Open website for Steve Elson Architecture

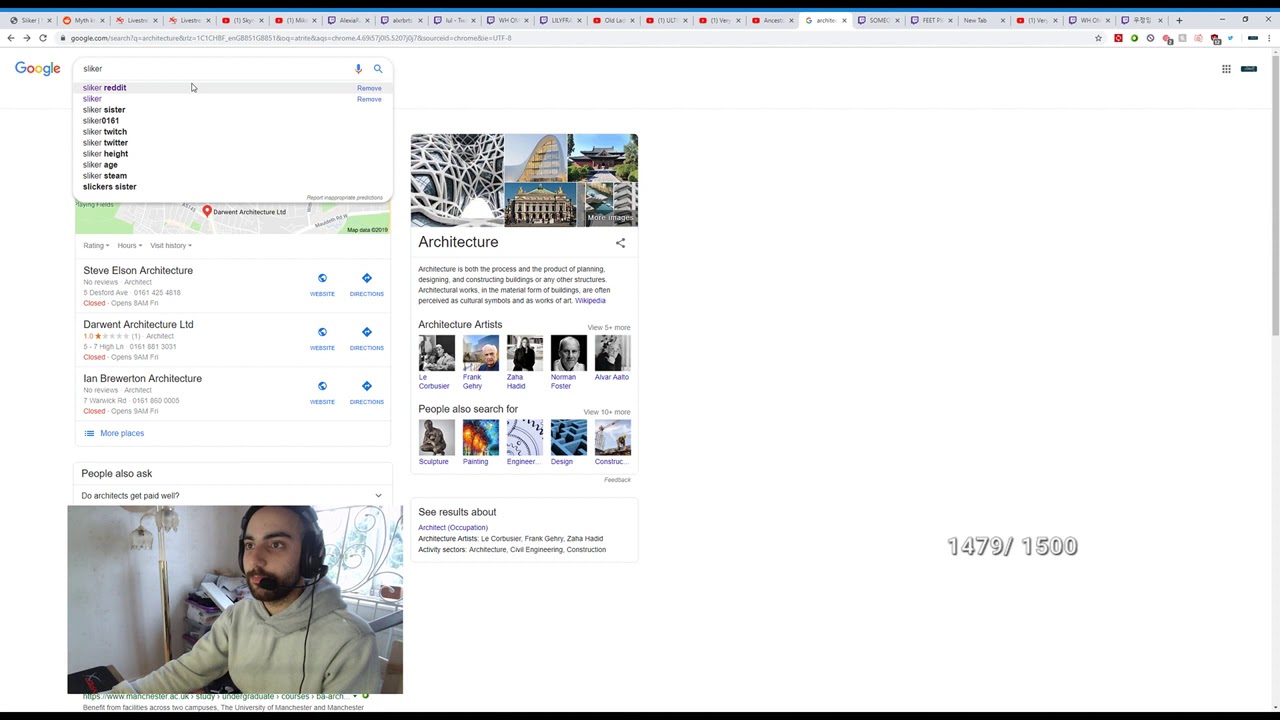322,284
